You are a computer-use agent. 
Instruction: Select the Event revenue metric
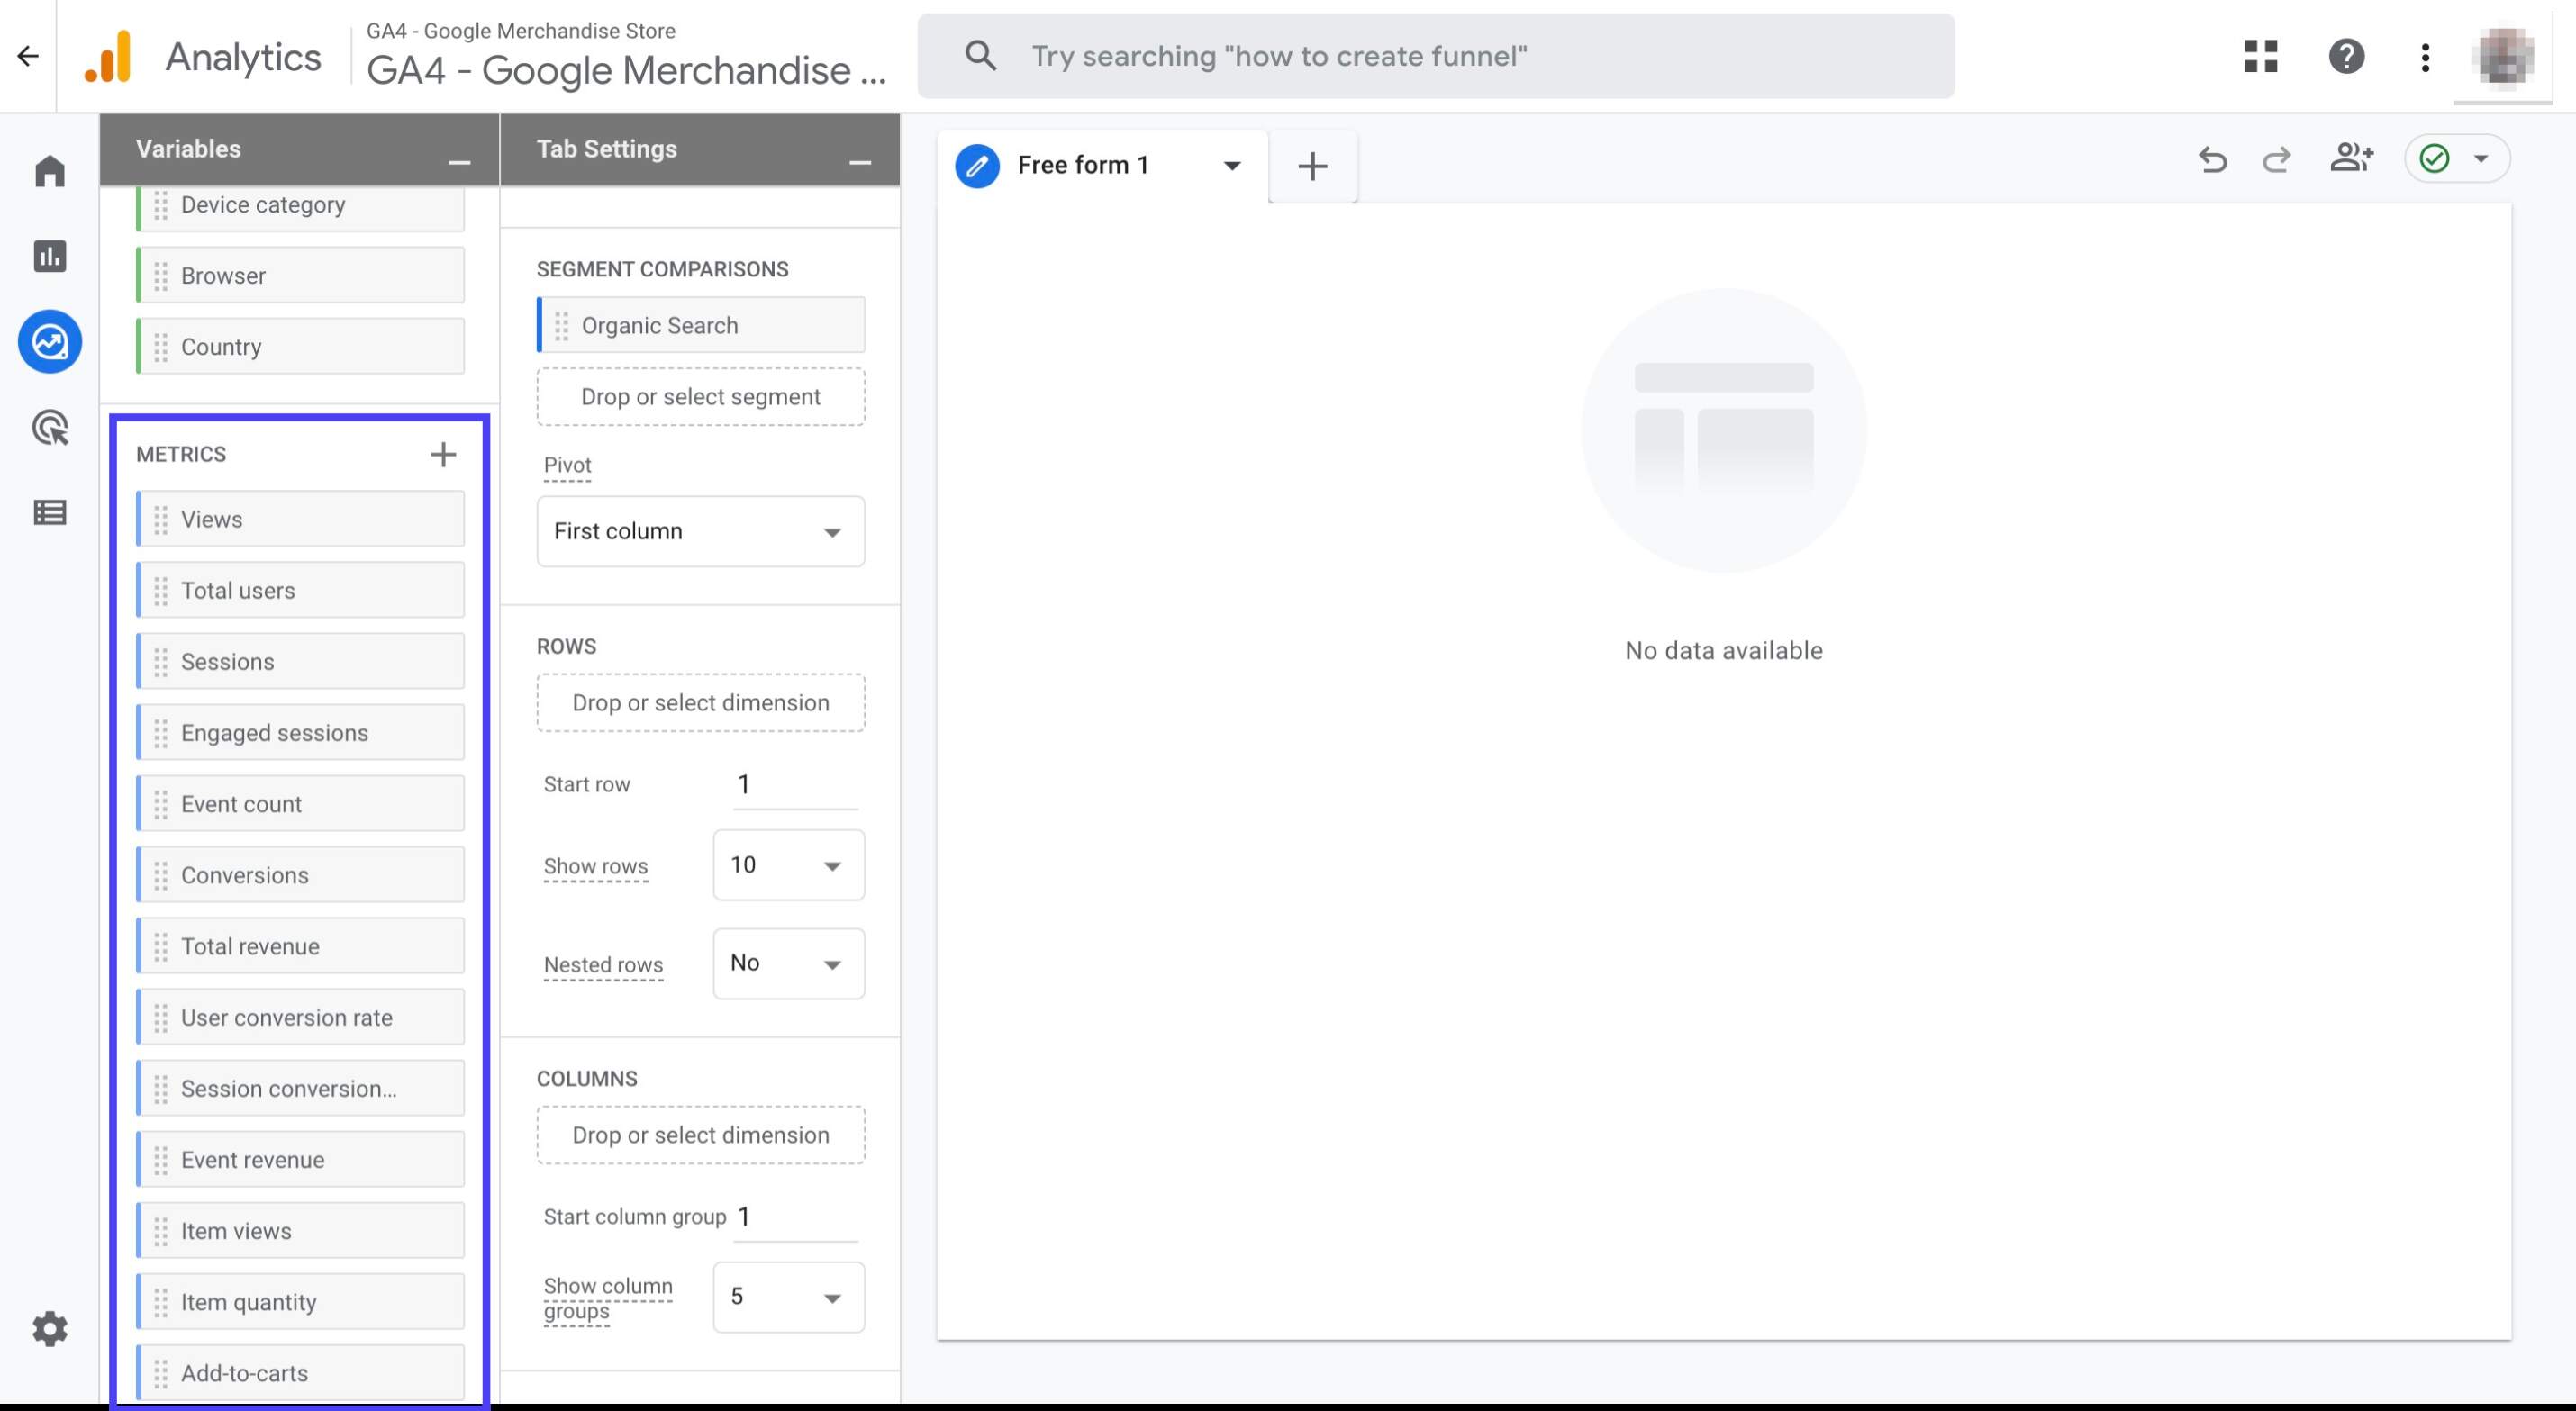point(300,1159)
